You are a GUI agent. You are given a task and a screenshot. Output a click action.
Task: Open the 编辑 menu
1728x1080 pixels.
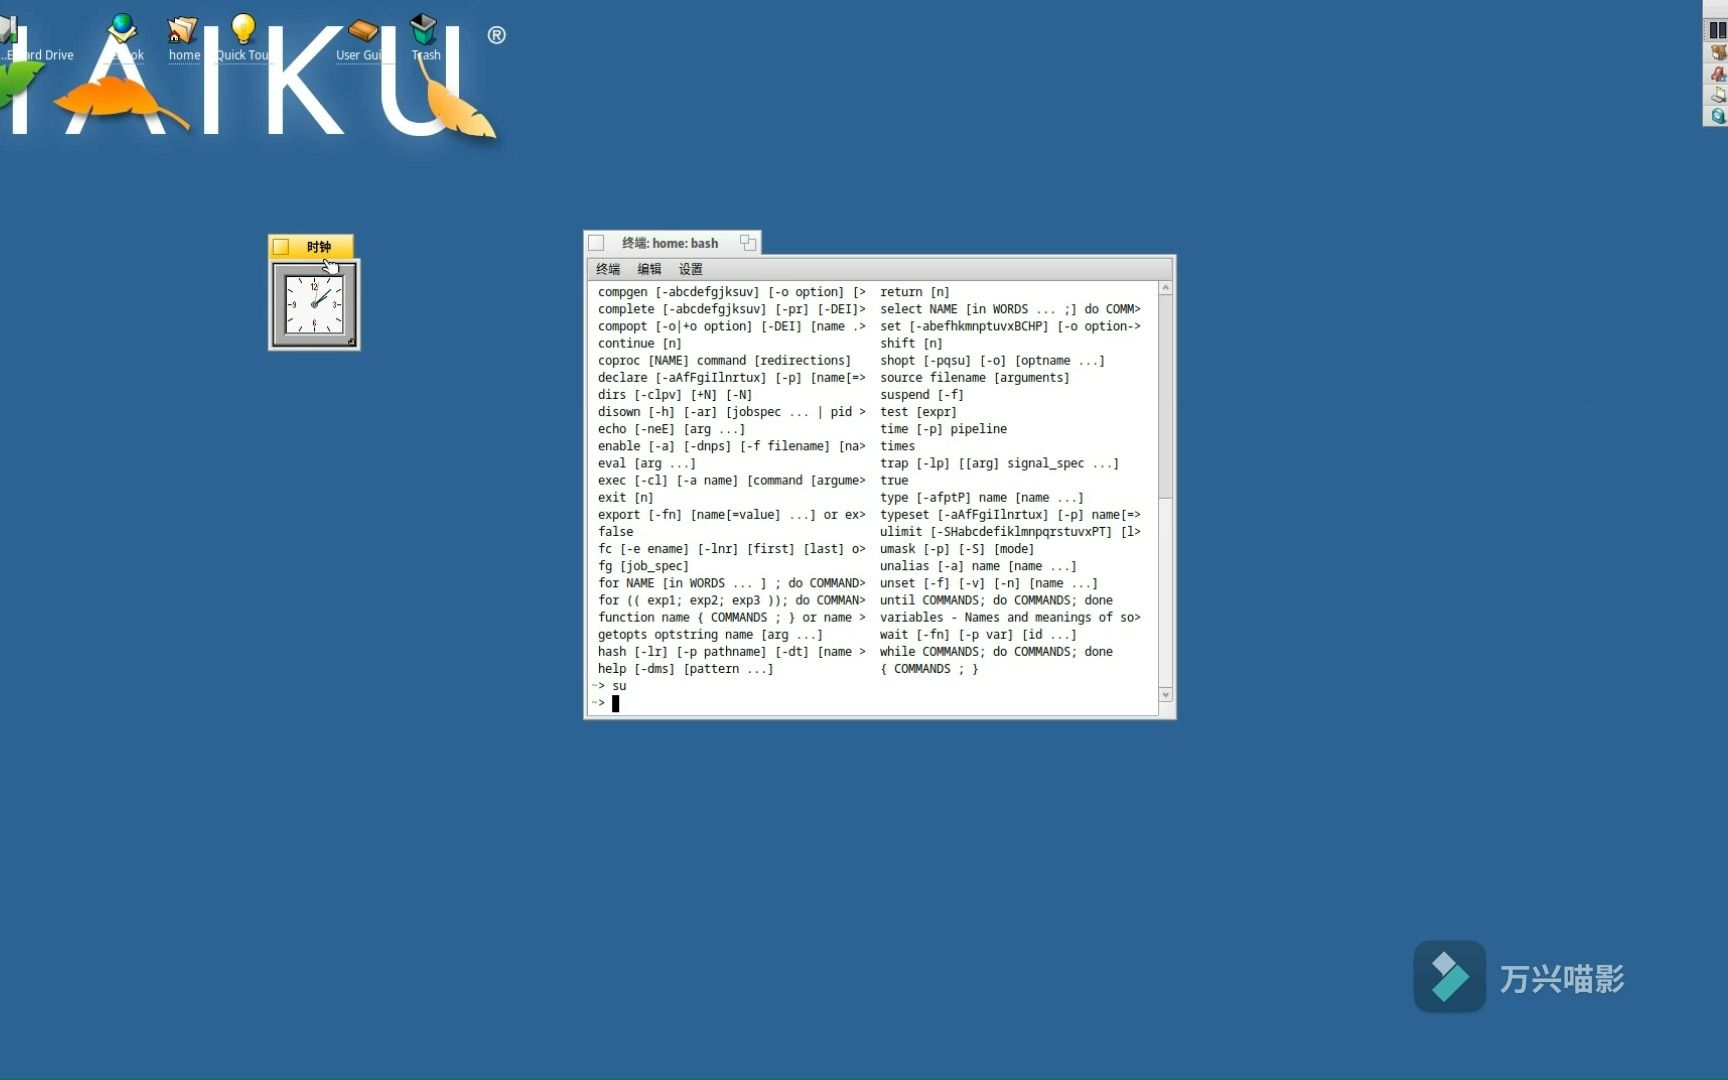tap(649, 269)
